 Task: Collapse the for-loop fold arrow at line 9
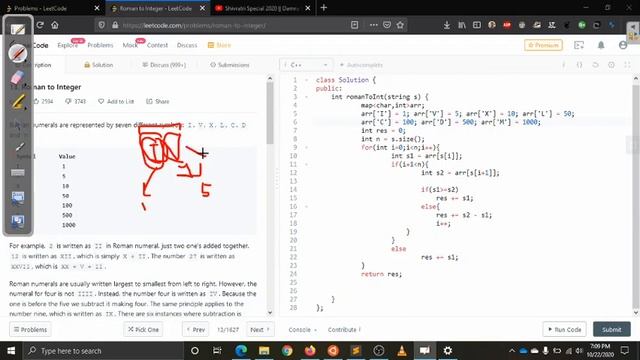[x=307, y=147]
